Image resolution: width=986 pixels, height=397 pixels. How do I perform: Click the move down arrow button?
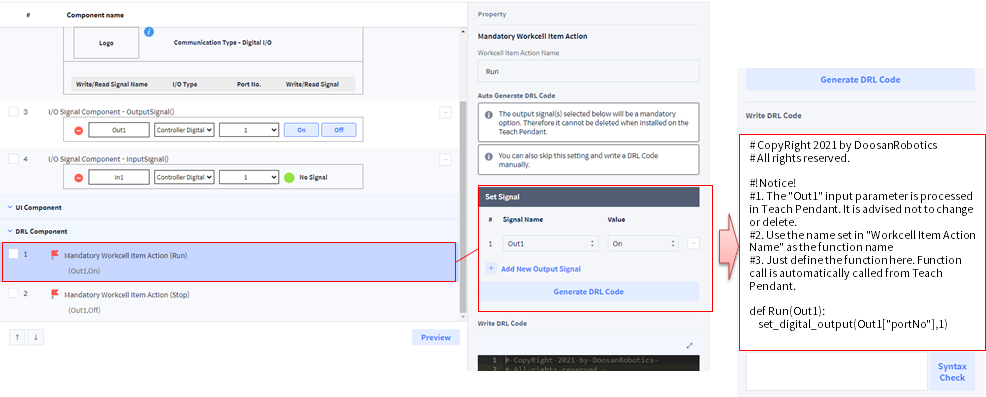pyautogui.click(x=36, y=337)
